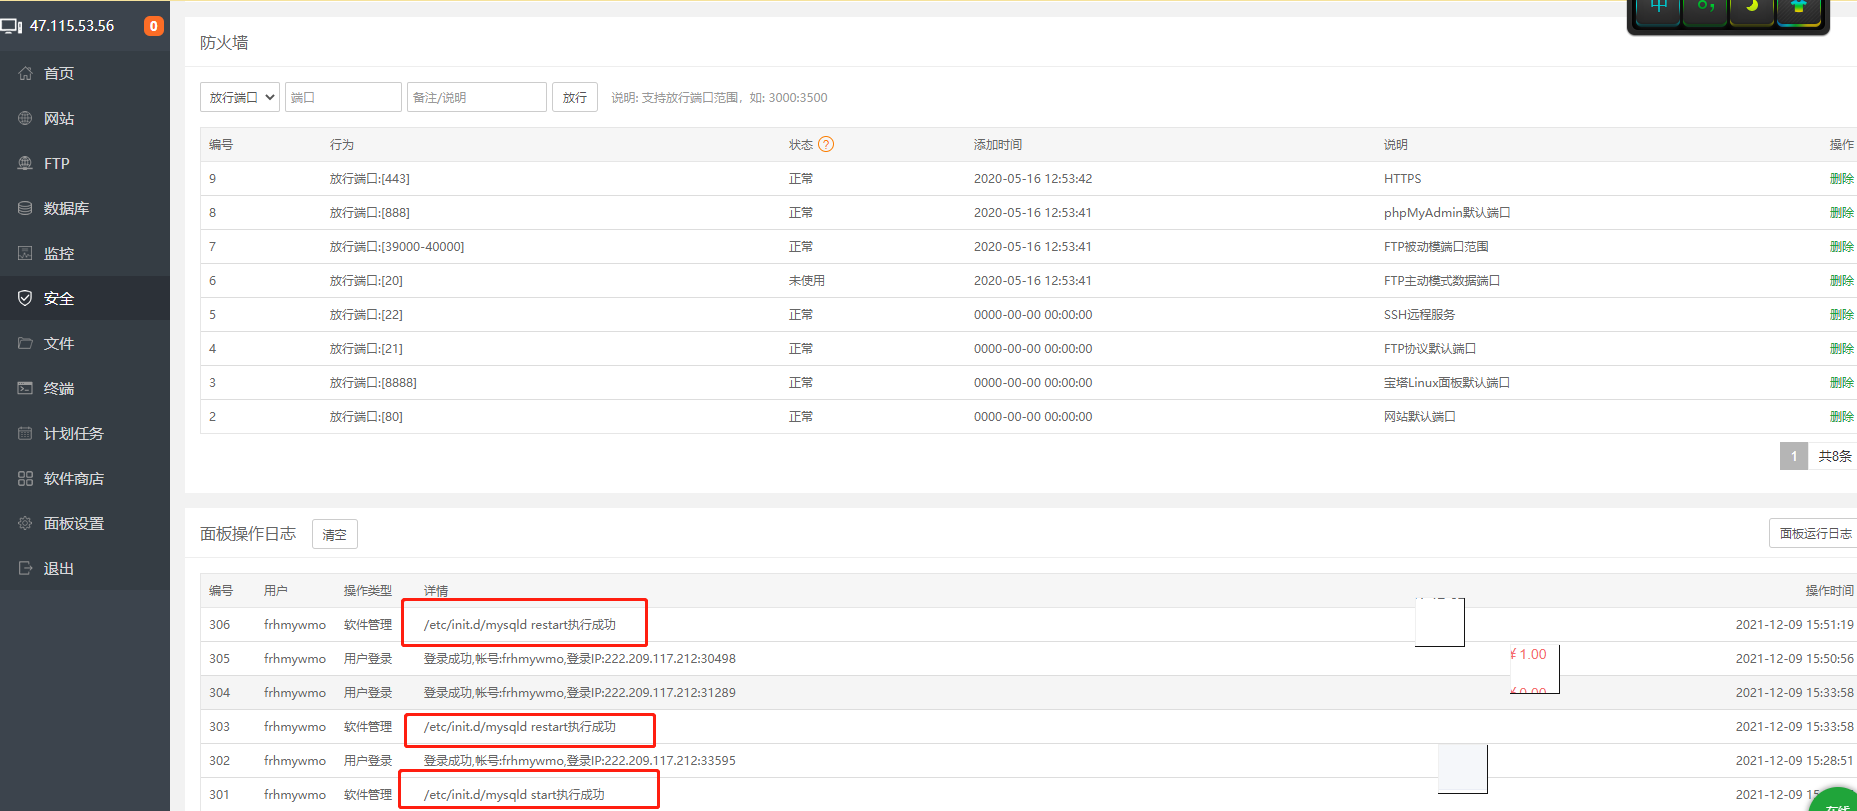This screenshot has height=811, width=1857.
Task: Click the 端口 input field
Action: pyautogui.click(x=343, y=97)
